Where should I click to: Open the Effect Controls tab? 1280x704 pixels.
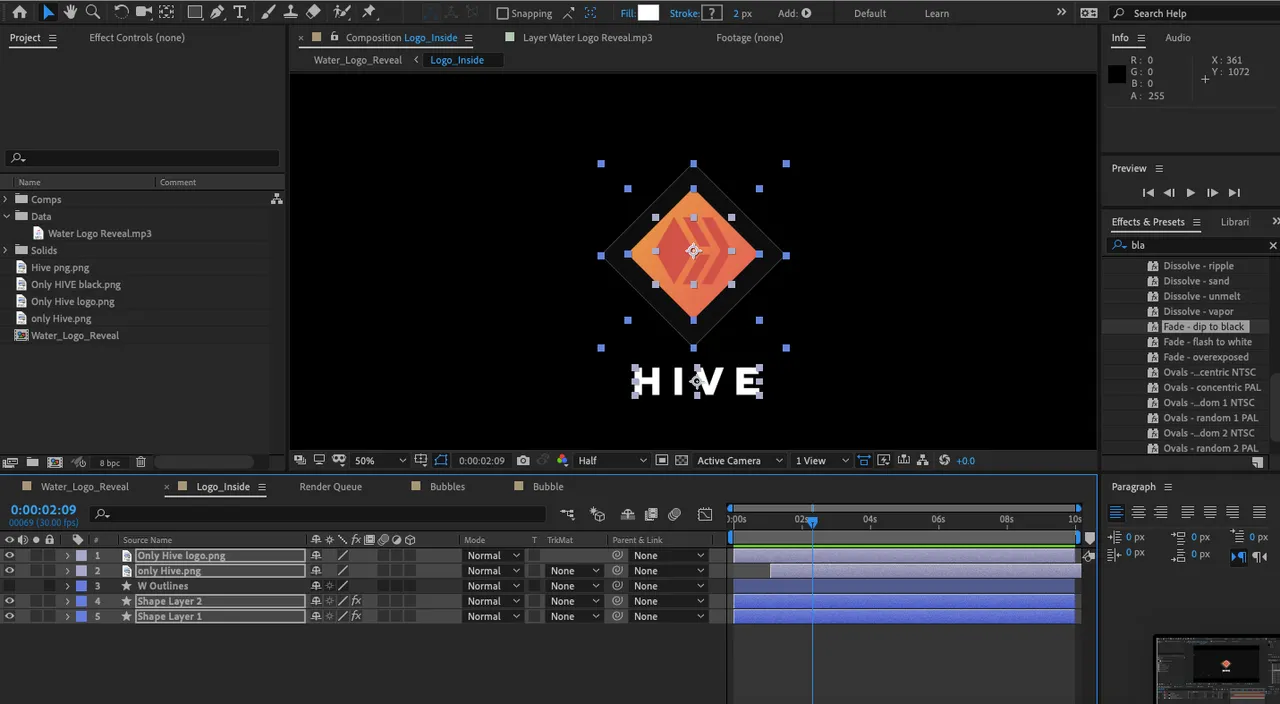[137, 38]
